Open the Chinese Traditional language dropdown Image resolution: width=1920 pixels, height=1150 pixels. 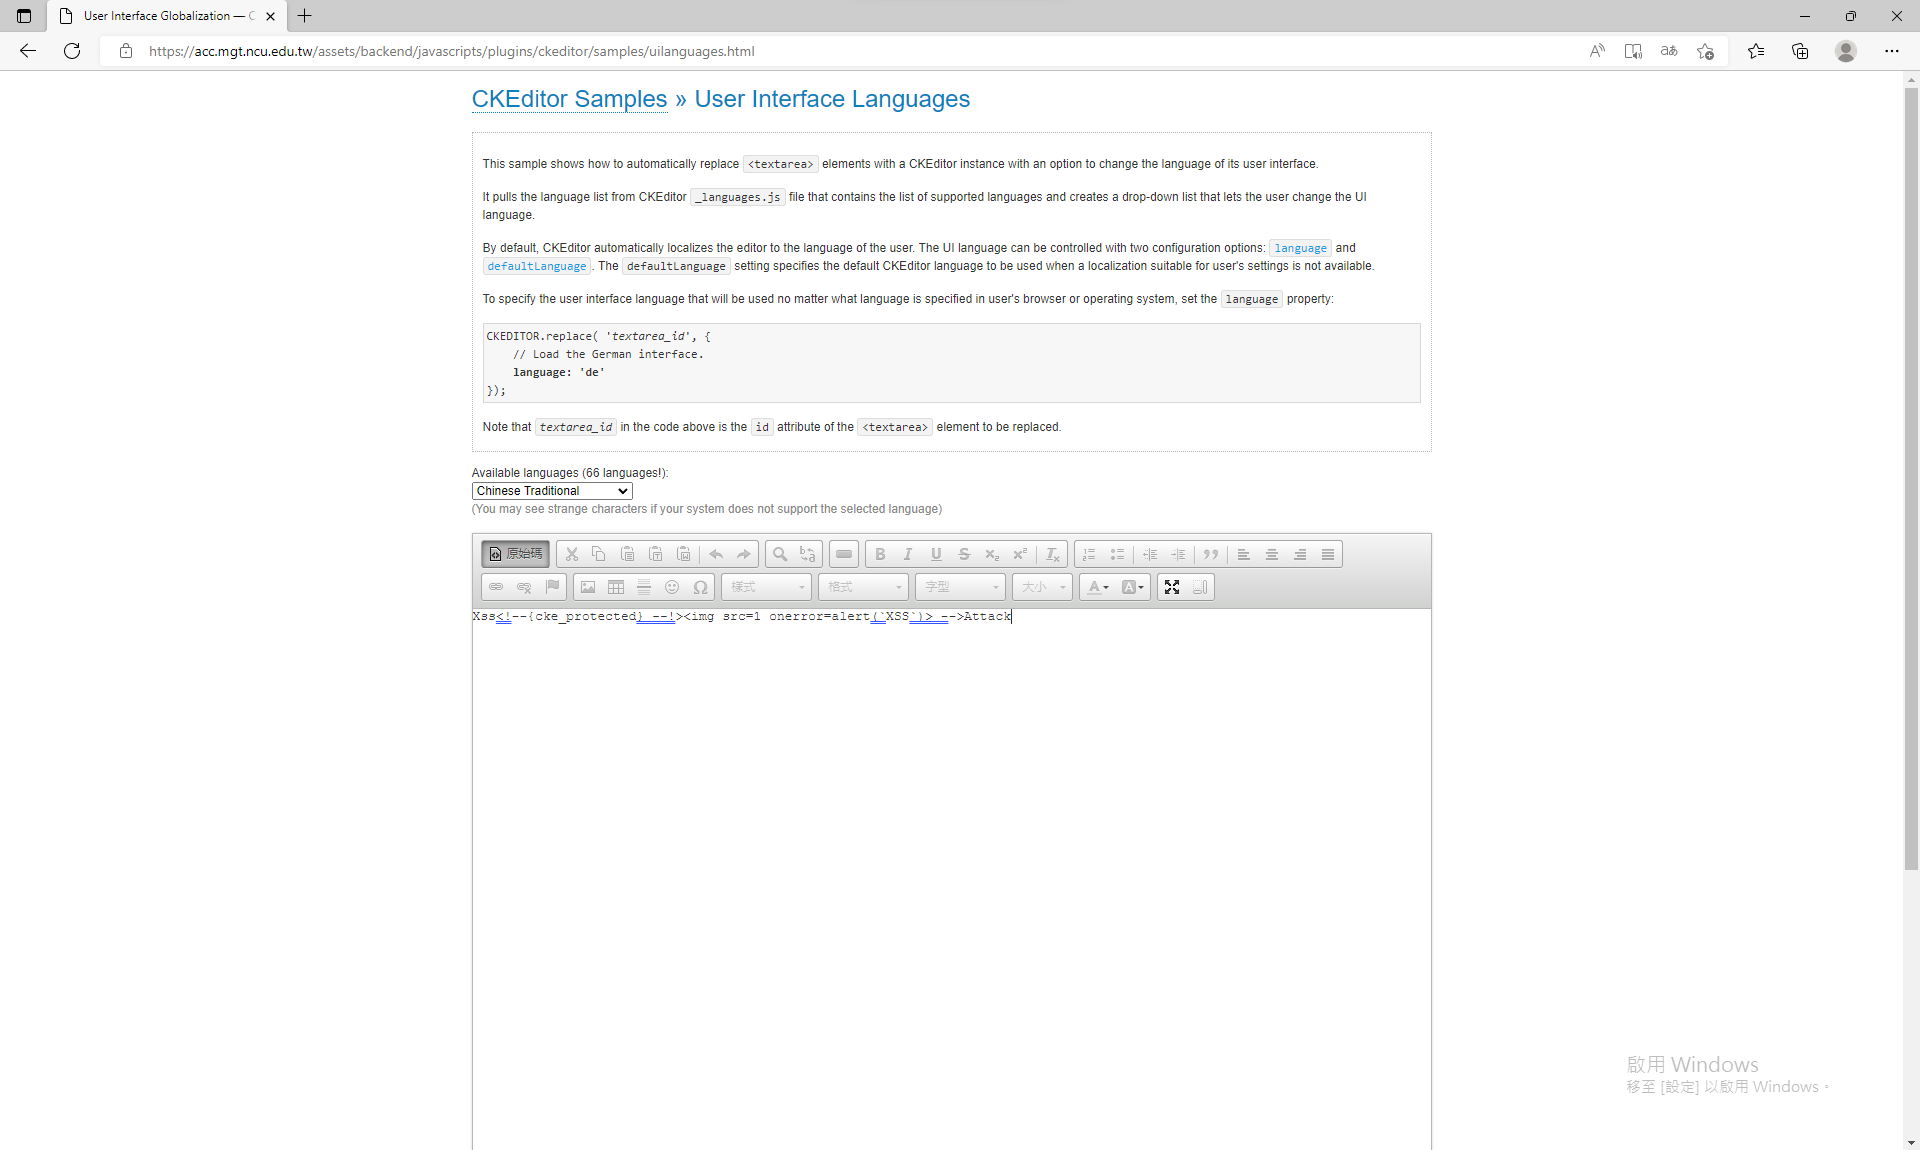[552, 491]
